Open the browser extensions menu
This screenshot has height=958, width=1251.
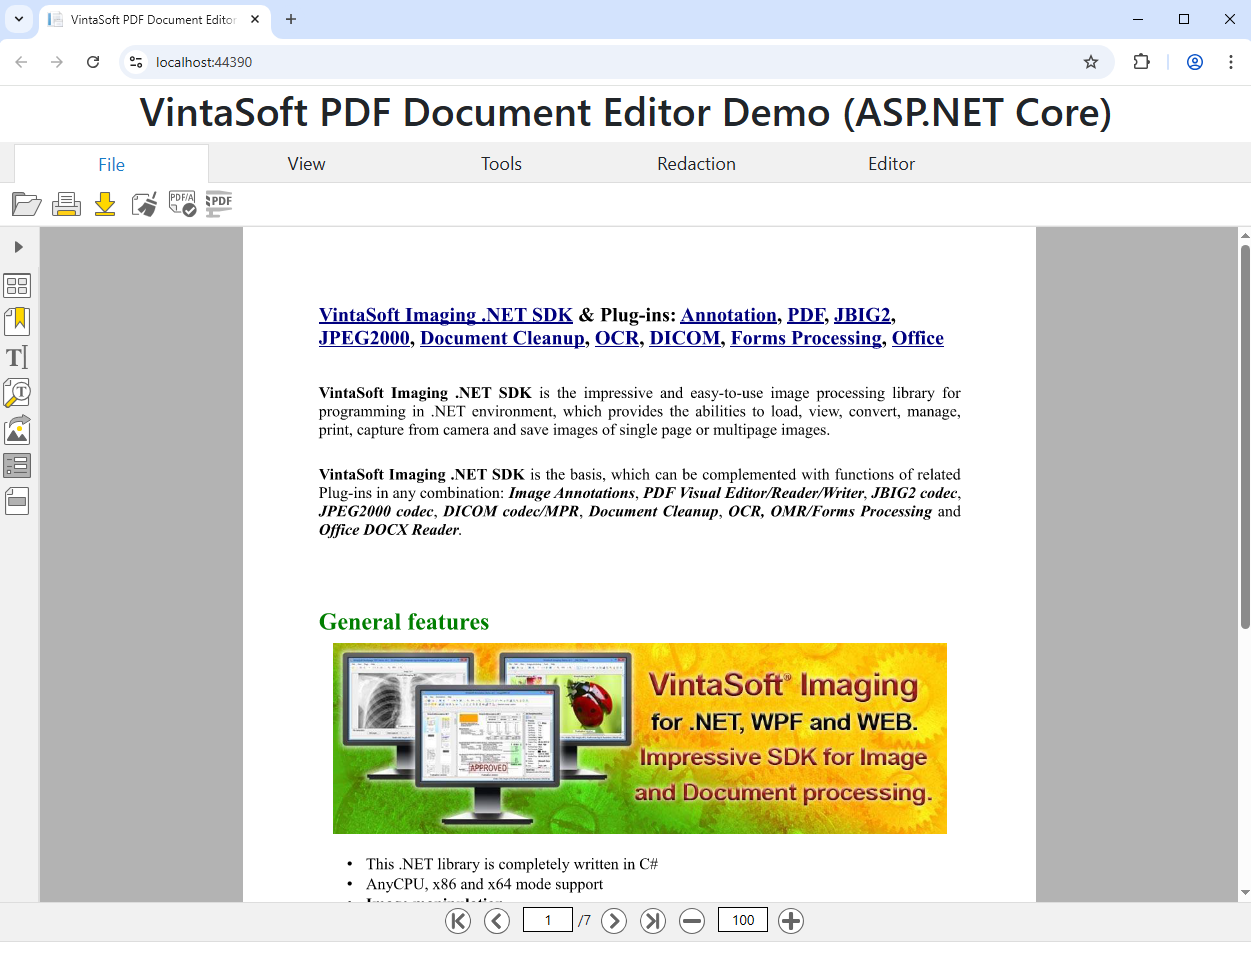pyautogui.click(x=1141, y=62)
